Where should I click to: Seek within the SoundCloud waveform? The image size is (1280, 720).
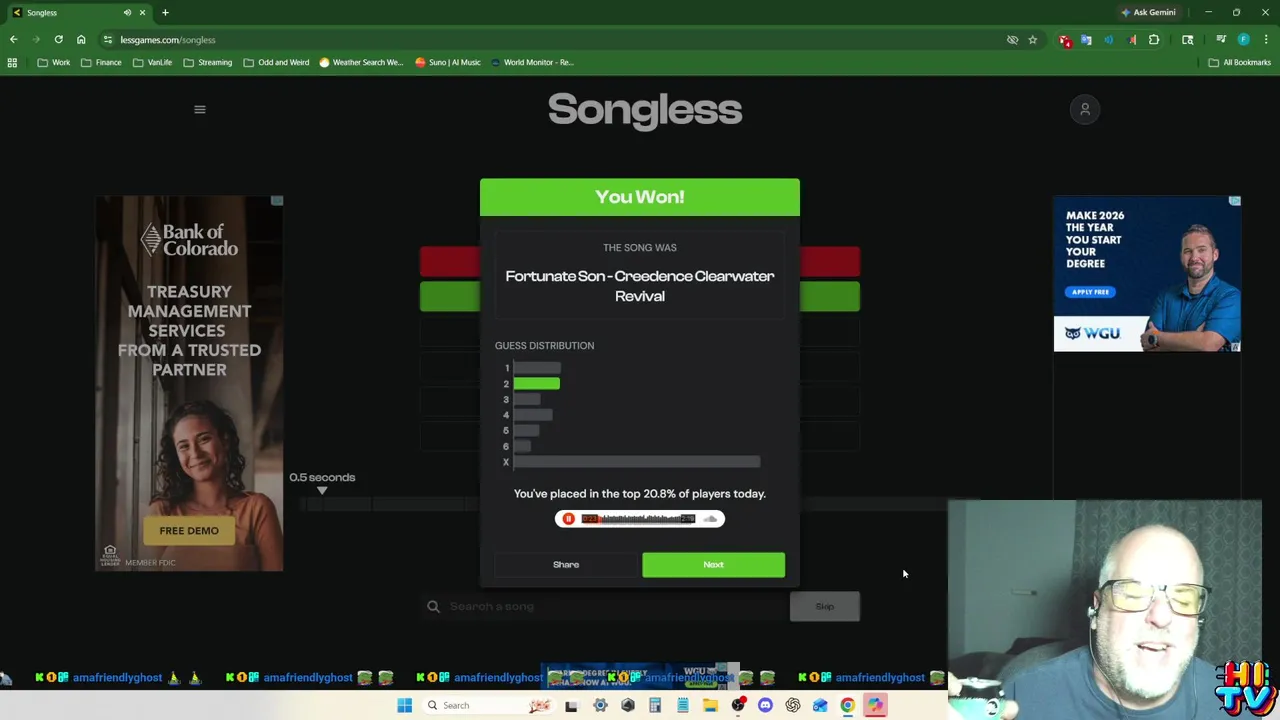point(639,519)
